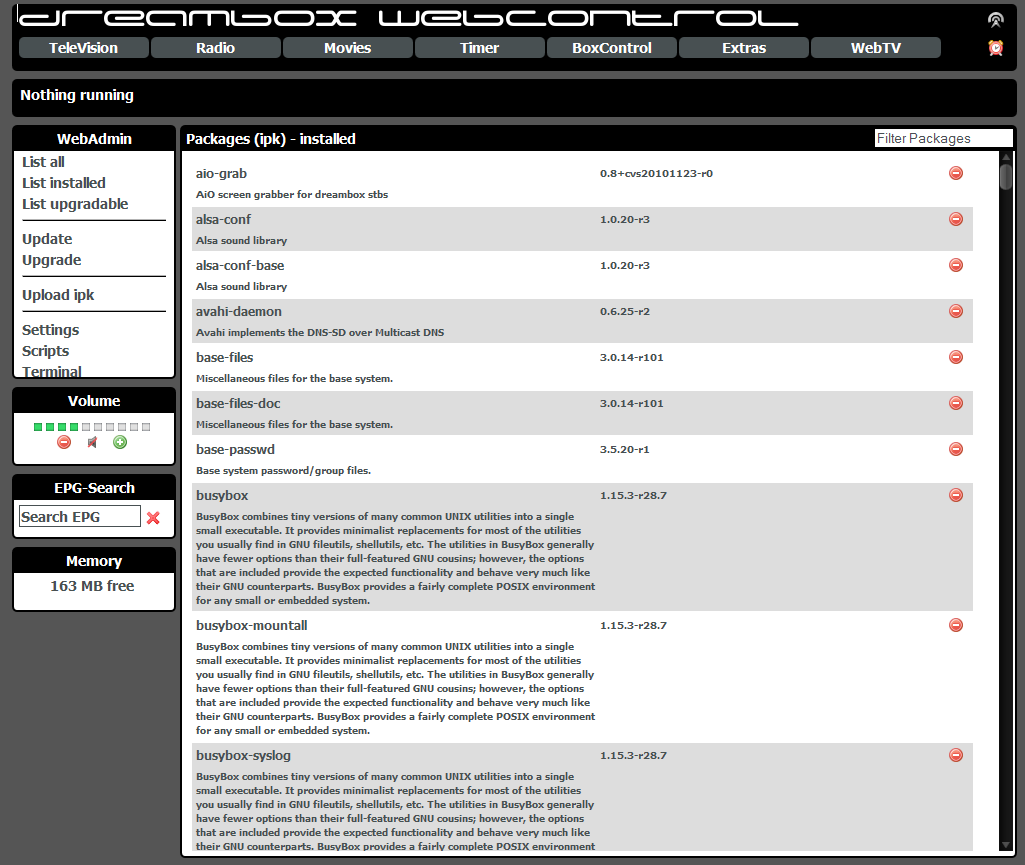Remove the alsa-conf-base package
The width and height of the screenshot is (1025, 865).
[956, 265]
